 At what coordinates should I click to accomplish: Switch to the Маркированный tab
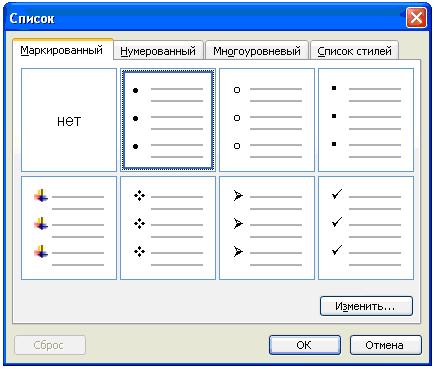[x=62, y=50]
